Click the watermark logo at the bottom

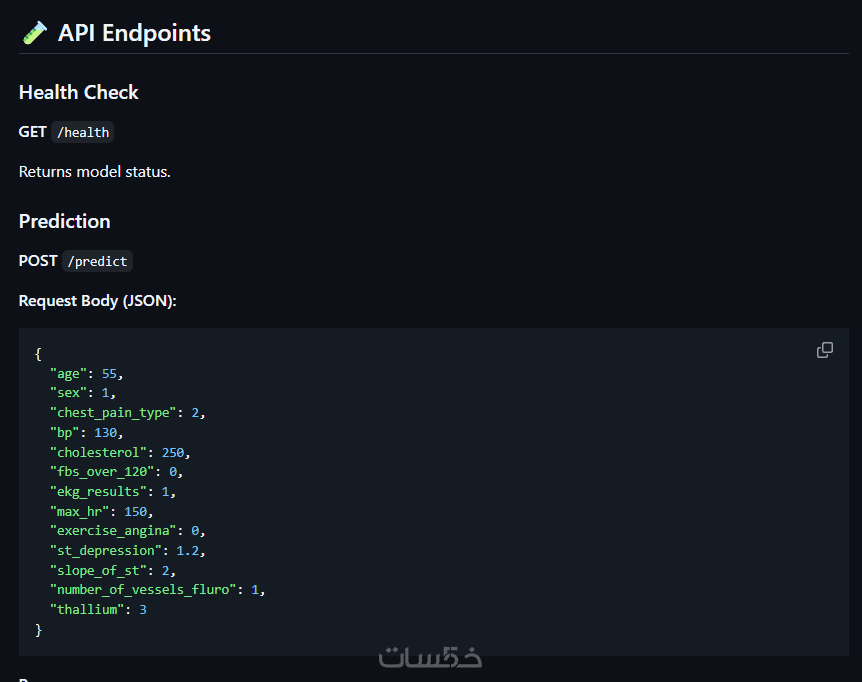tap(430, 657)
